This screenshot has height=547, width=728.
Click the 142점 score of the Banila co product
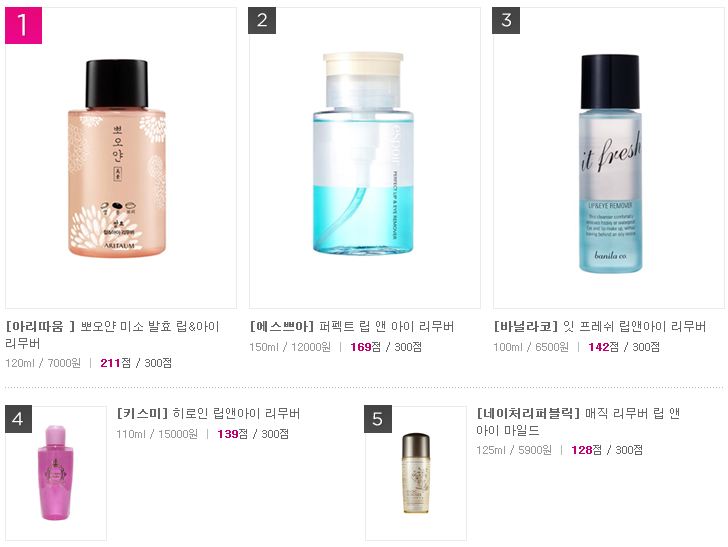tap(604, 347)
